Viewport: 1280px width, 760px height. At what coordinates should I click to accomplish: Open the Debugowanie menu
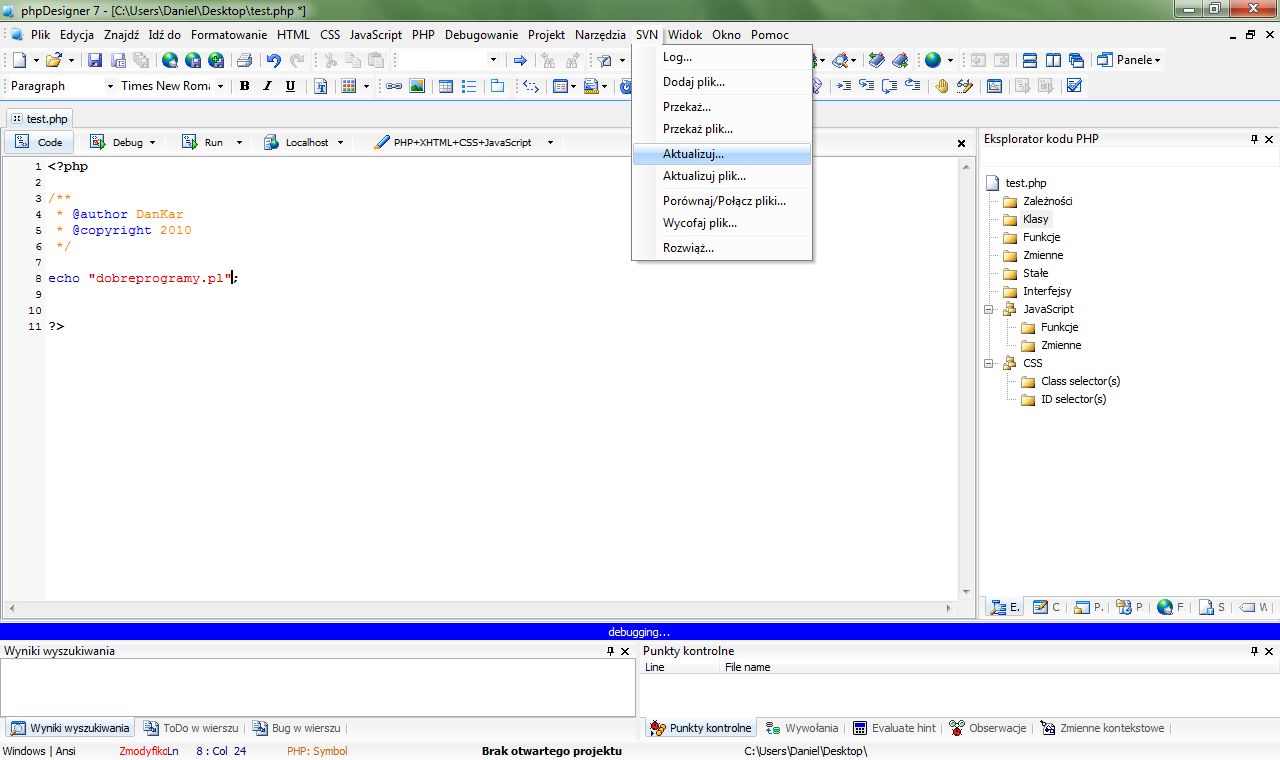(481, 34)
